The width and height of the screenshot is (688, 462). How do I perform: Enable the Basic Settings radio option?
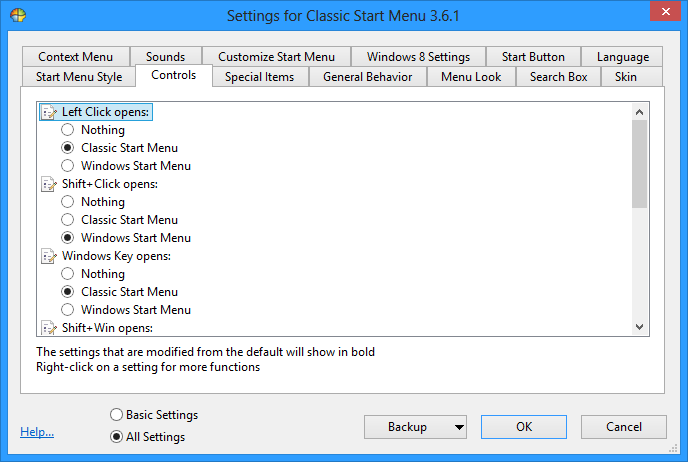coord(117,415)
